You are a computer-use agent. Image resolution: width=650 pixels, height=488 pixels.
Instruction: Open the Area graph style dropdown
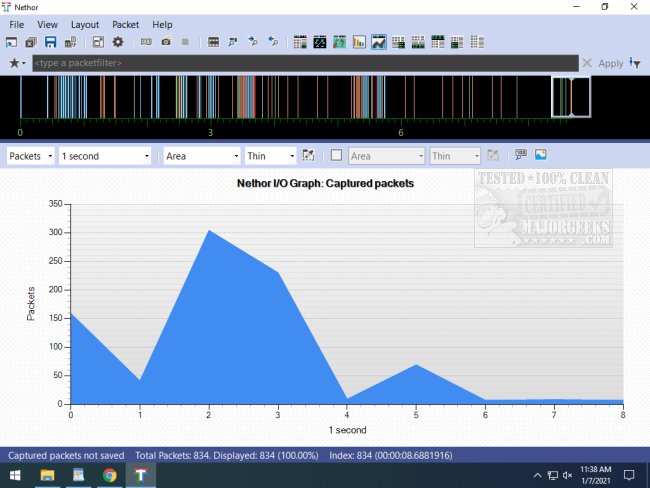202,156
